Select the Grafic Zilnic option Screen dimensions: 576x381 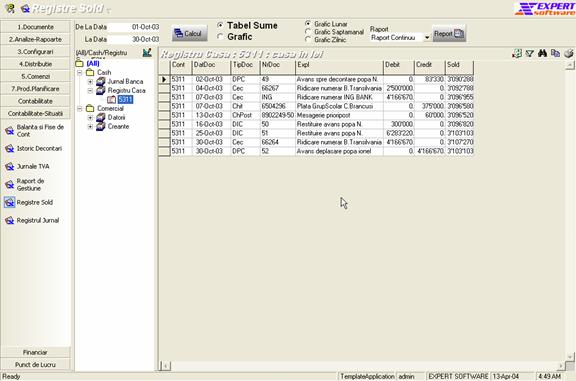tap(308, 40)
